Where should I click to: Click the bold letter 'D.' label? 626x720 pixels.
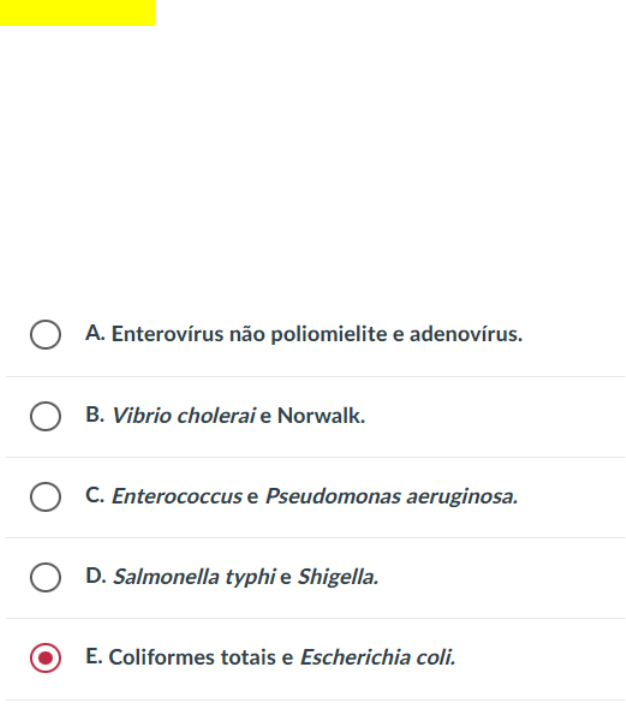(96, 577)
